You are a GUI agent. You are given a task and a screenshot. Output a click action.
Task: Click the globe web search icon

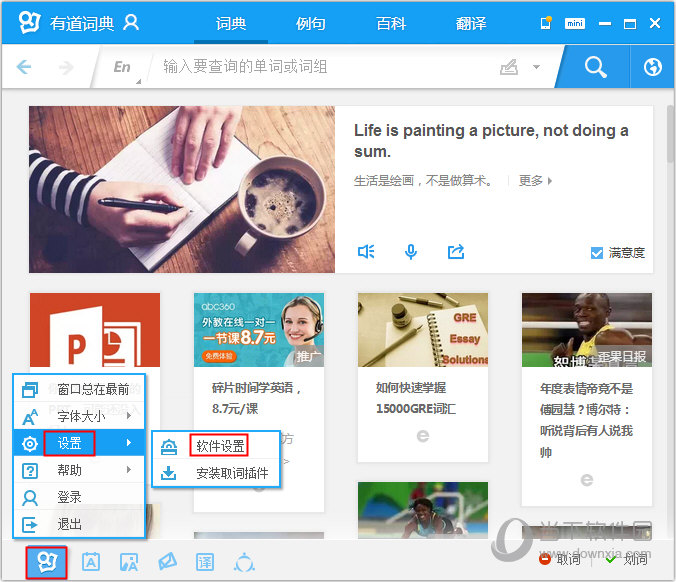pyautogui.click(x=653, y=67)
